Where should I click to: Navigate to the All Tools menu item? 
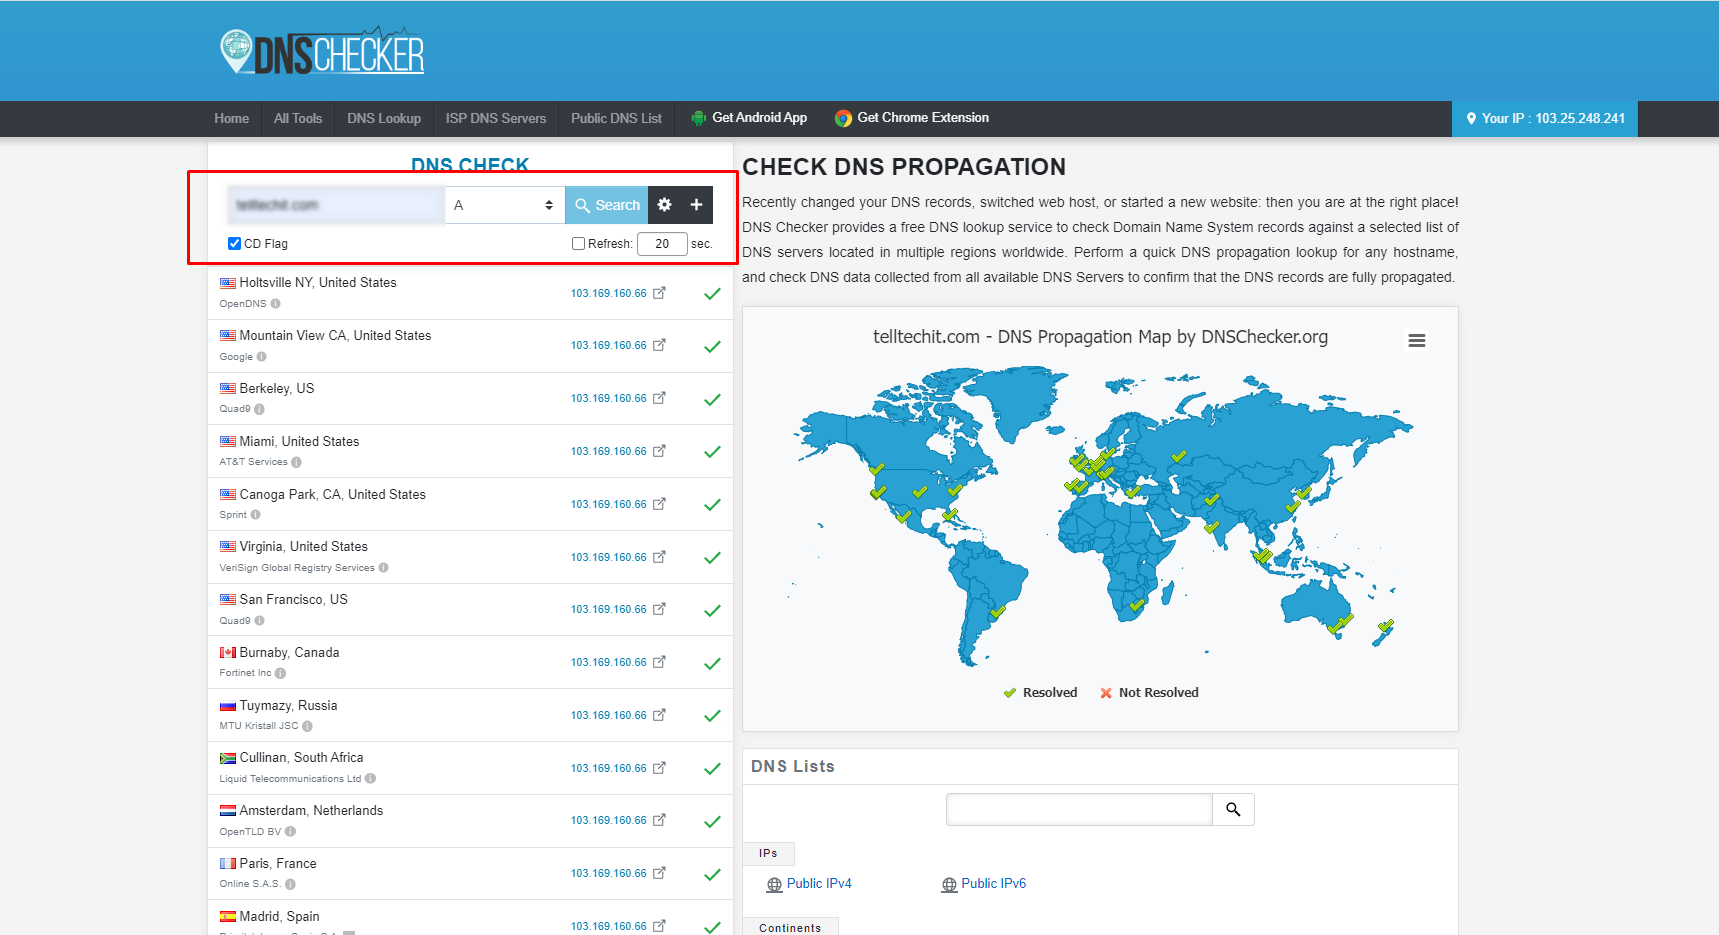pos(297,118)
